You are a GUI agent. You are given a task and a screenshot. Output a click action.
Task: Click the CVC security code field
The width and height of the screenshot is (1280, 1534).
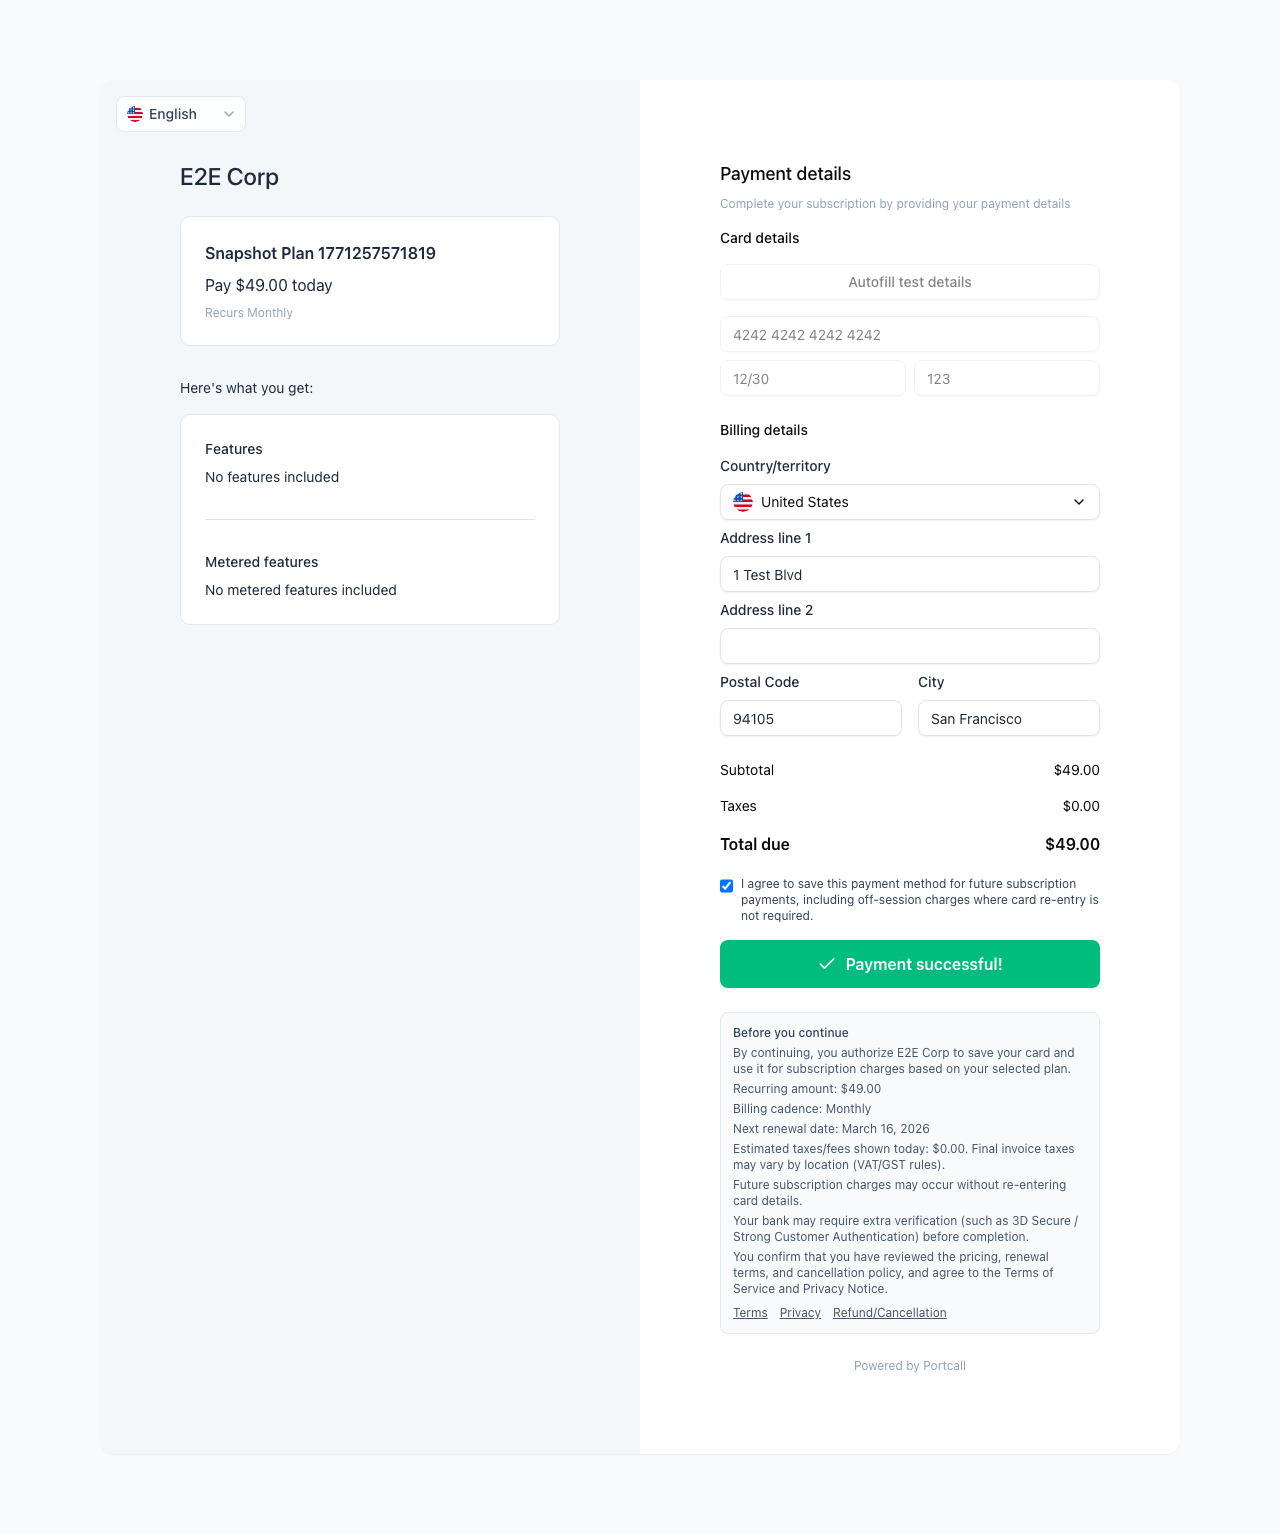tap(1006, 379)
